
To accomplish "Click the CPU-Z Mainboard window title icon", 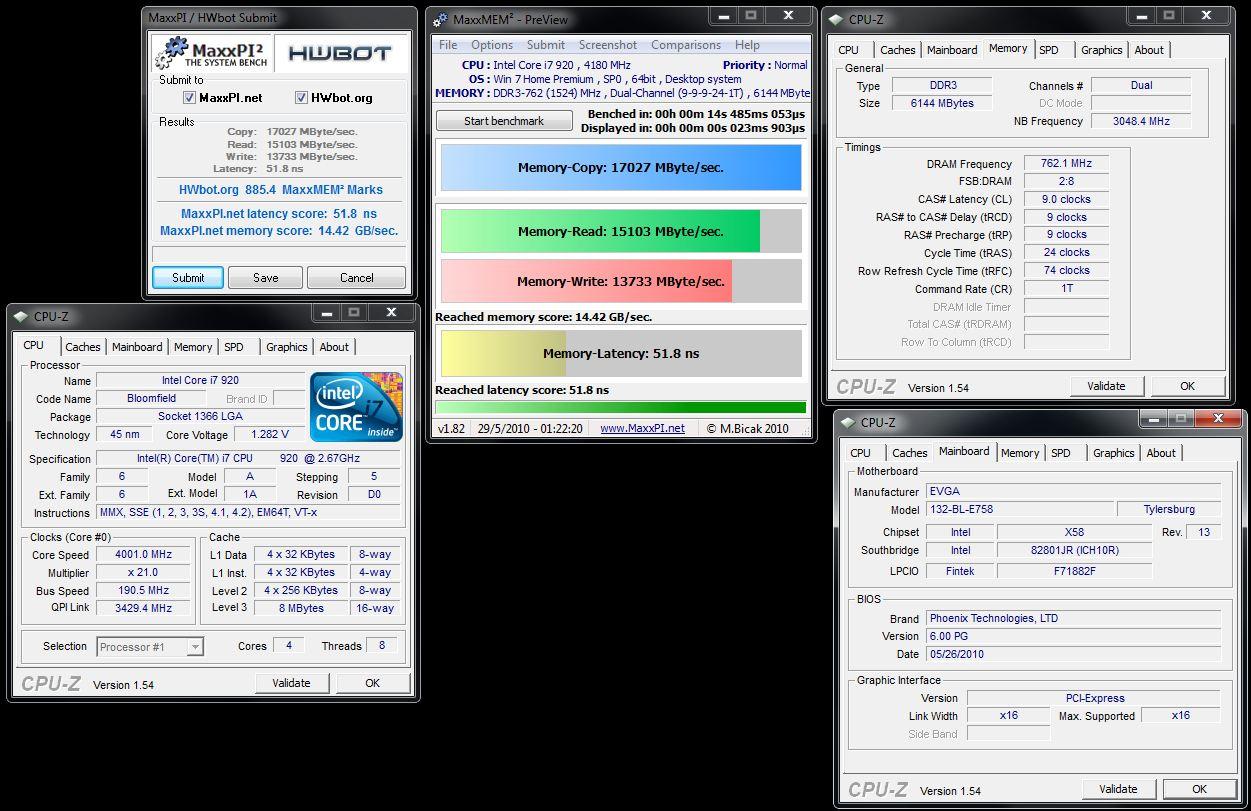I will point(847,422).
